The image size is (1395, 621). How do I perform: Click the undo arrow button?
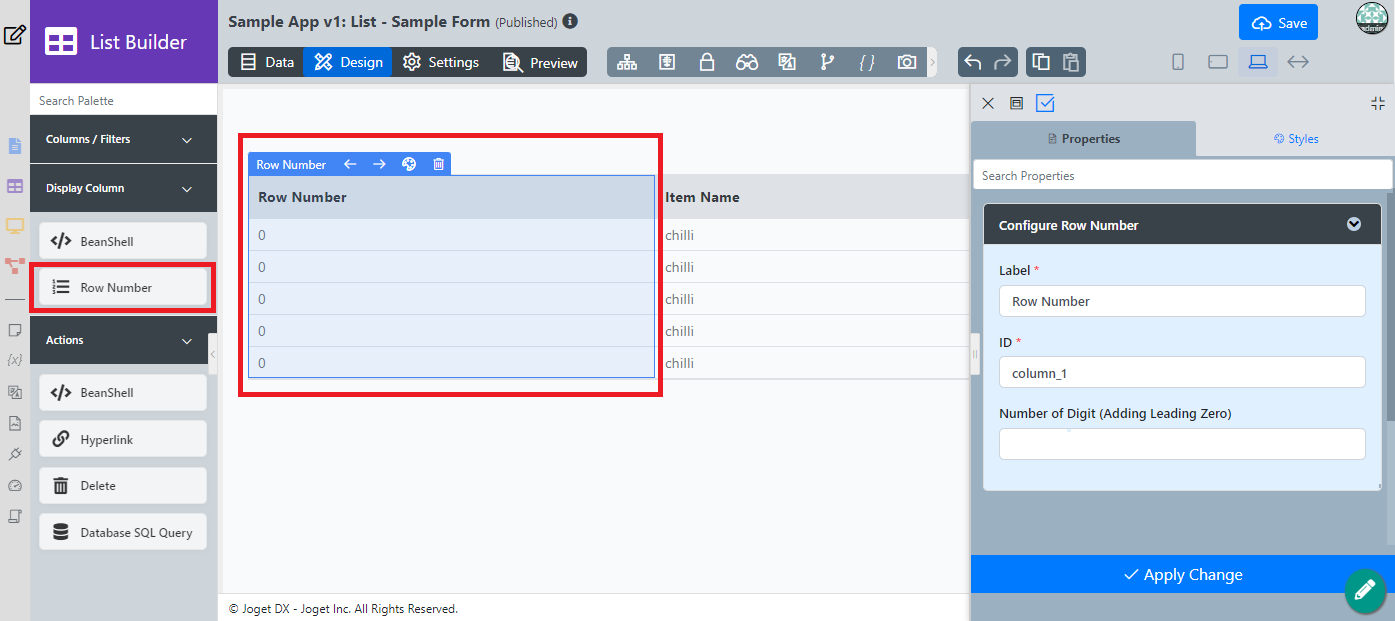pos(972,62)
